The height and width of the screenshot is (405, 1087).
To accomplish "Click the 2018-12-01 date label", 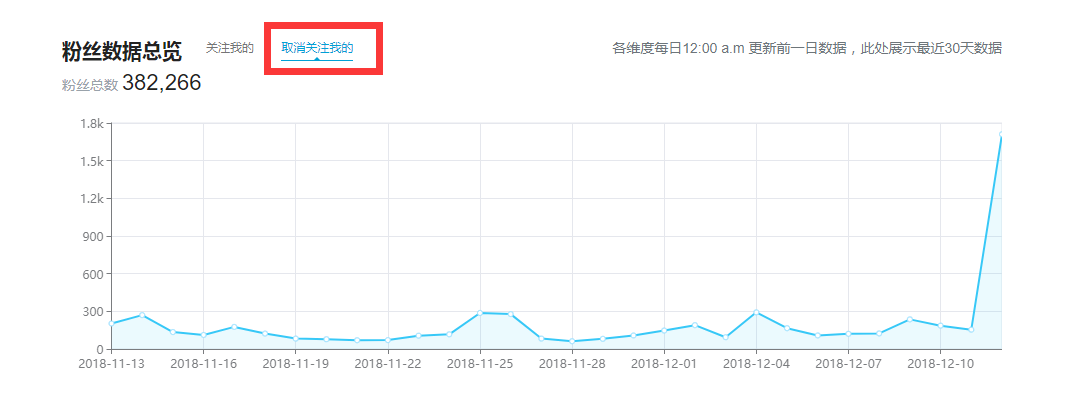I will pyautogui.click(x=664, y=363).
